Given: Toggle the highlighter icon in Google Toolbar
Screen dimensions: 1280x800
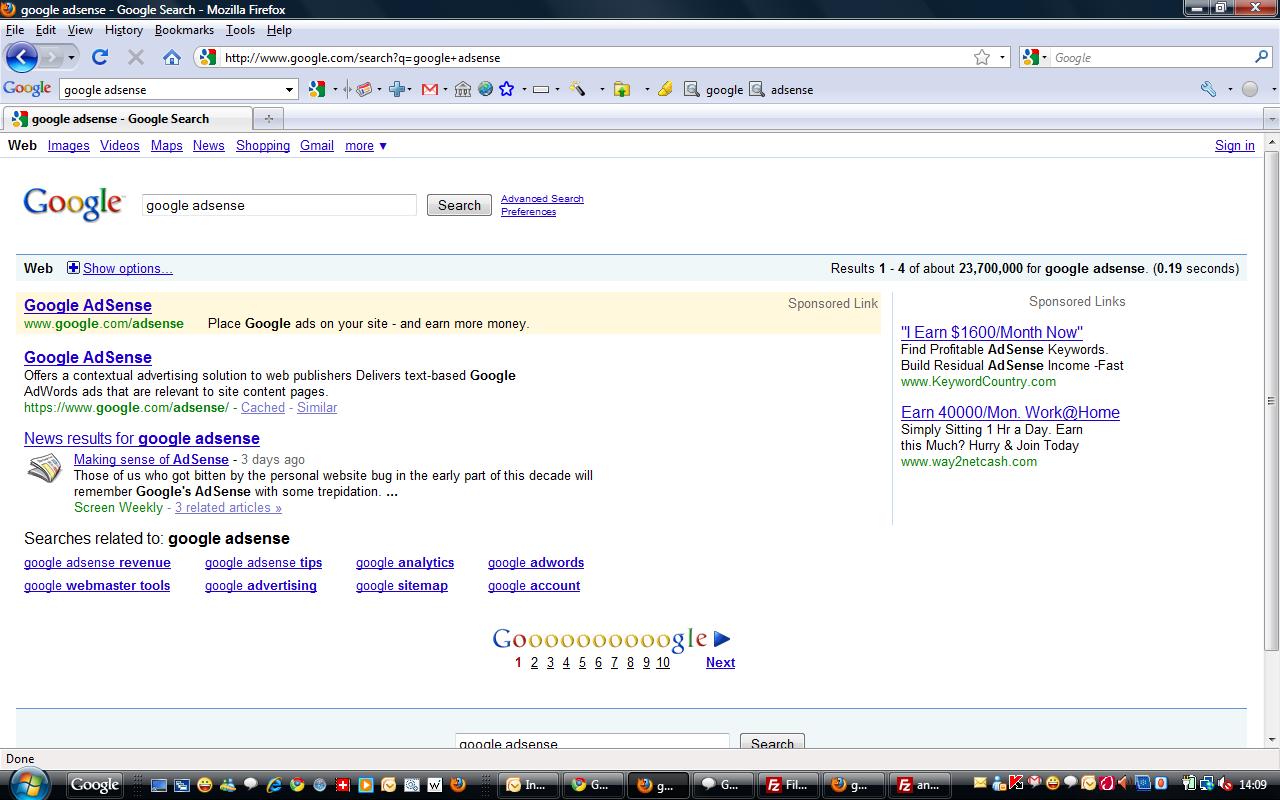Looking at the screenshot, I should pyautogui.click(x=665, y=89).
